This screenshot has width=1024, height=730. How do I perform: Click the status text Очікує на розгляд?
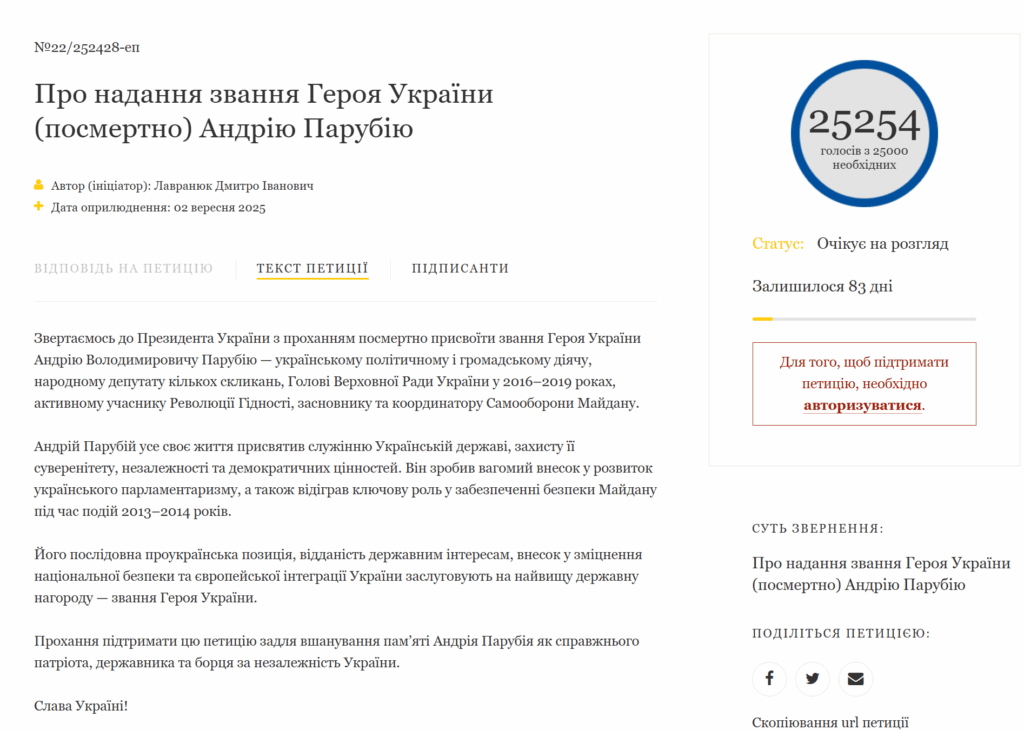882,244
